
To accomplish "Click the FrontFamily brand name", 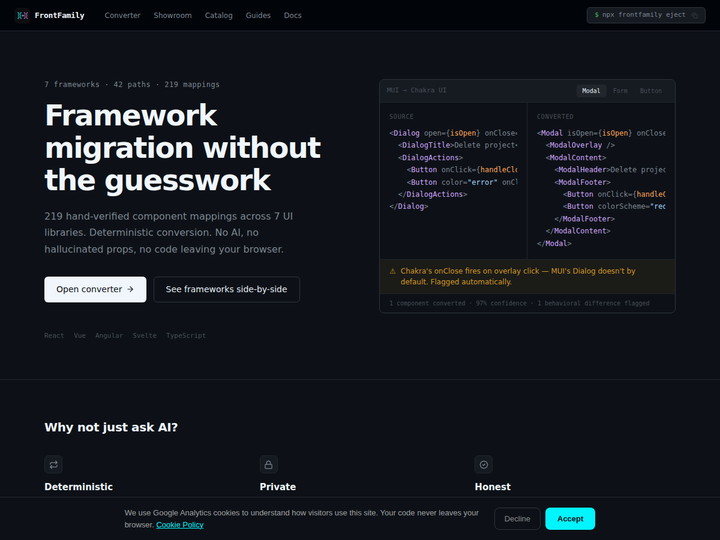I will coord(60,15).
